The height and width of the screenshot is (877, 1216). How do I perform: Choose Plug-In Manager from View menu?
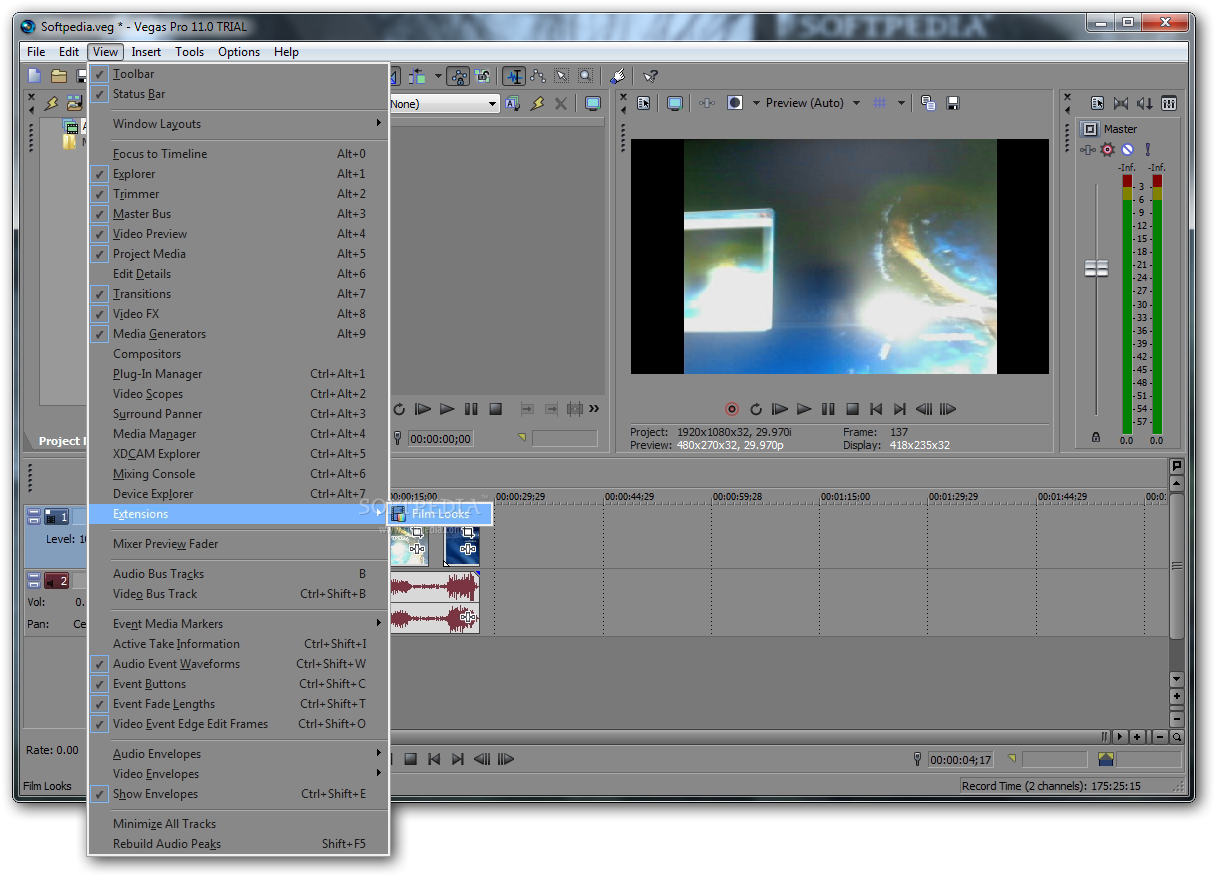coord(238,374)
